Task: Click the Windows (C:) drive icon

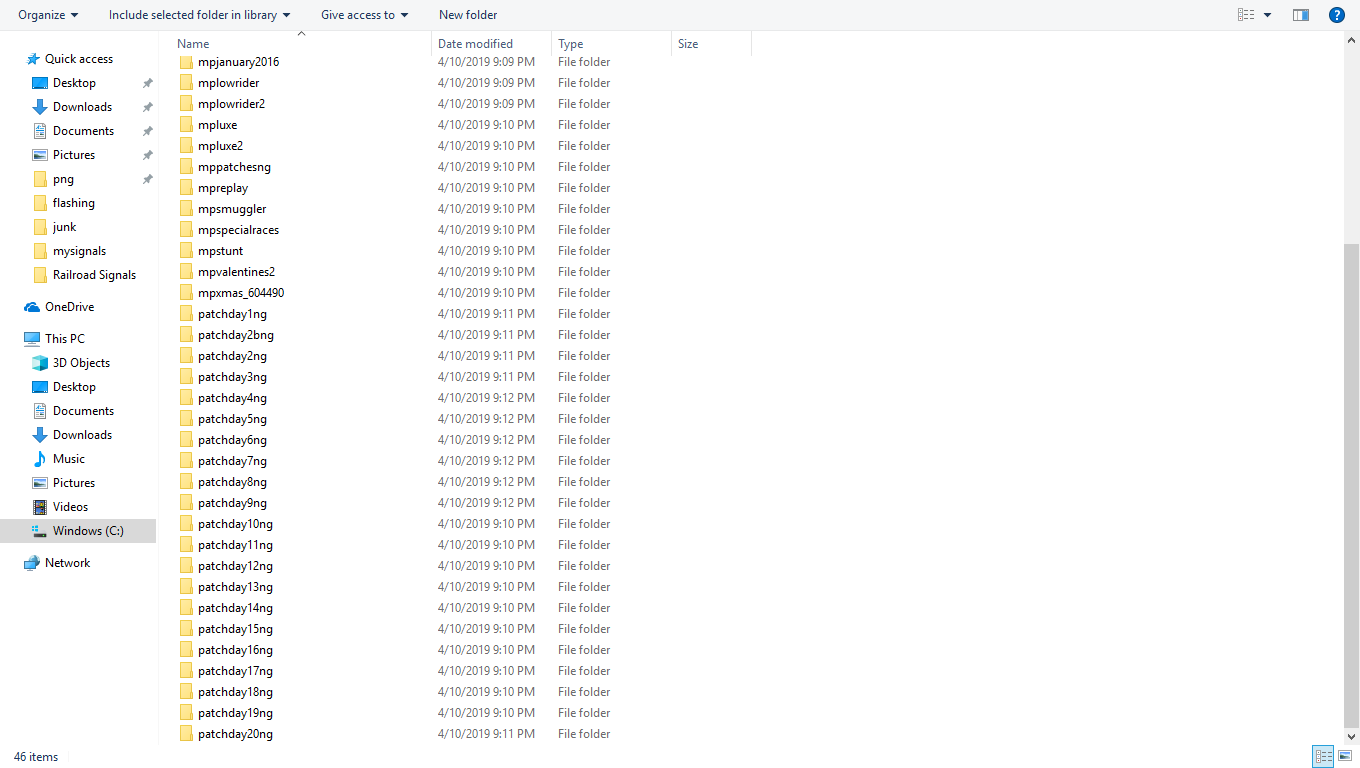Action: pyautogui.click(x=40, y=531)
